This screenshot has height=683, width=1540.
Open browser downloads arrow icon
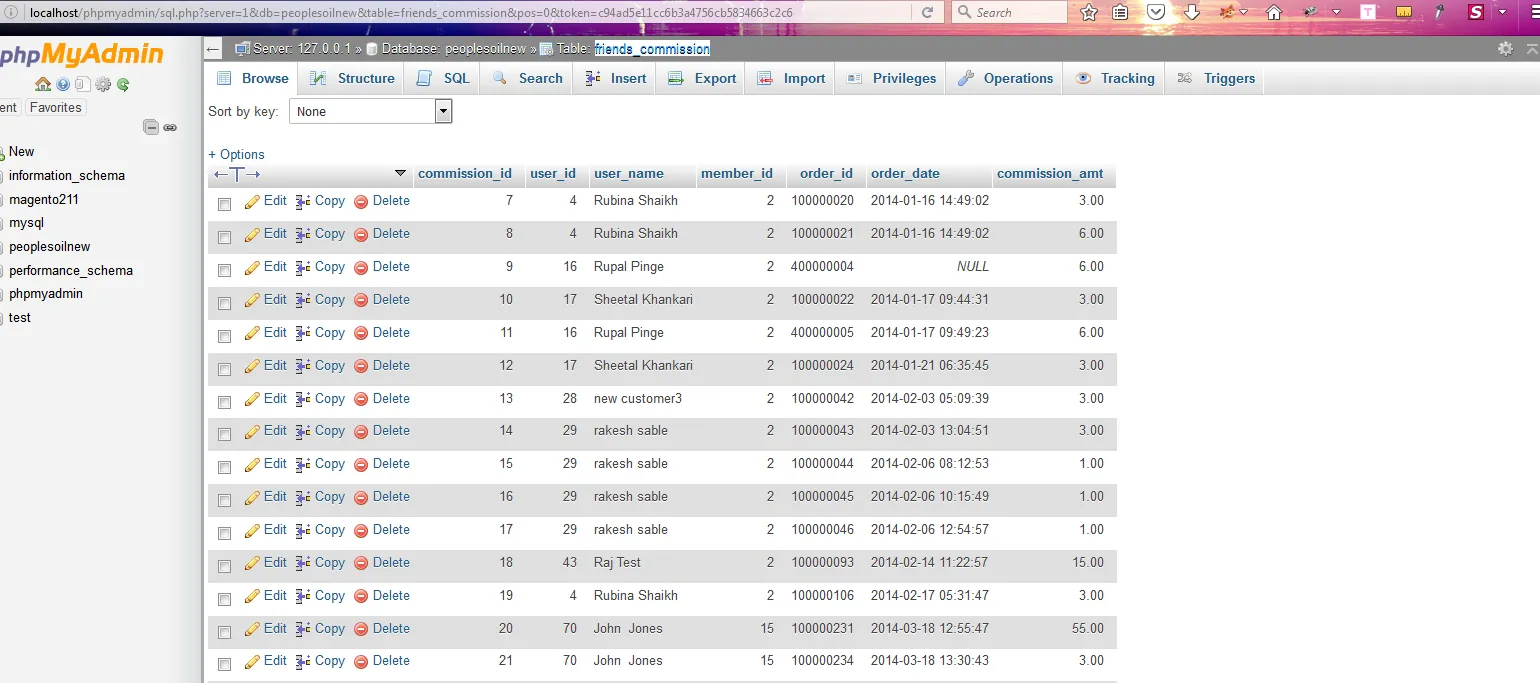pos(1191,12)
